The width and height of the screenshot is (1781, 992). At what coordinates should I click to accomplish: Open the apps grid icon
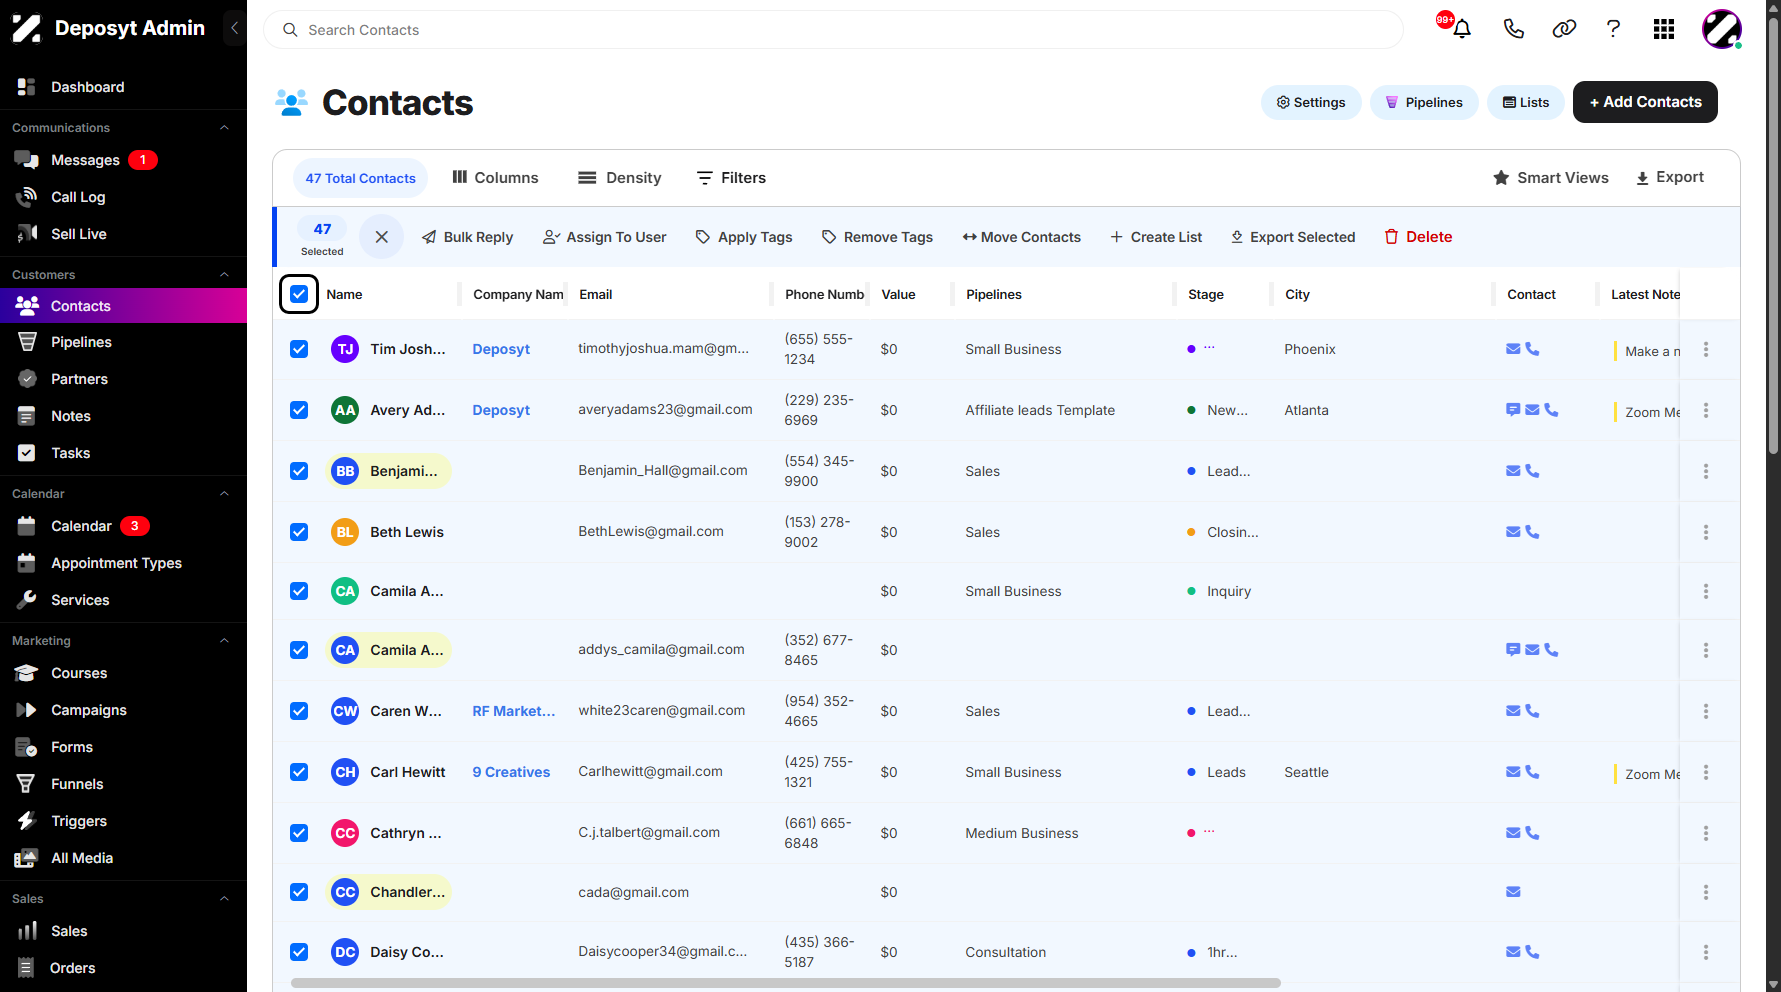1664,29
